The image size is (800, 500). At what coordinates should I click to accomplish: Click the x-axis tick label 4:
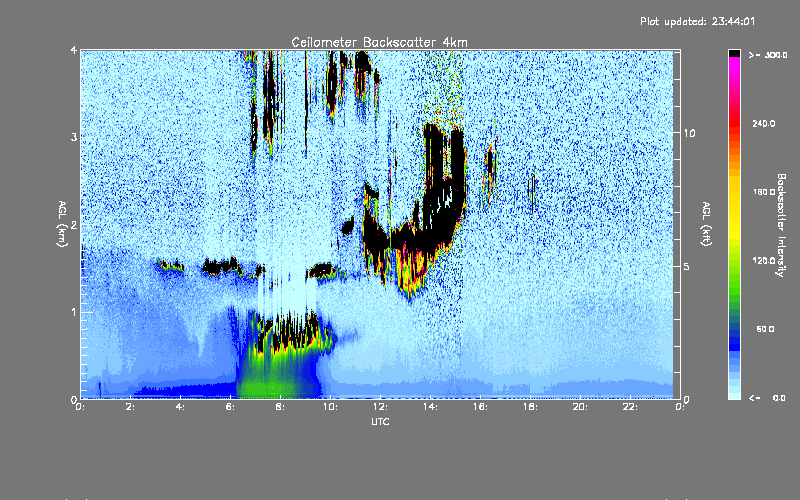[x=180, y=407]
